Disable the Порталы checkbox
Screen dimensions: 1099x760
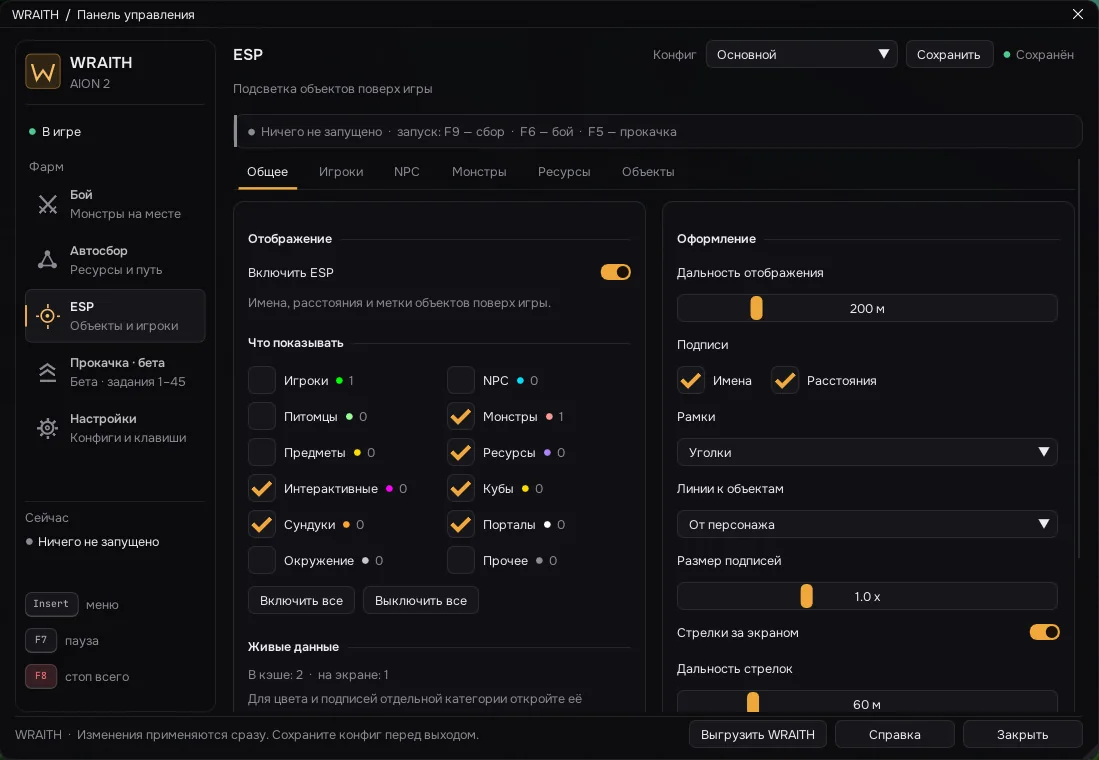coord(460,524)
